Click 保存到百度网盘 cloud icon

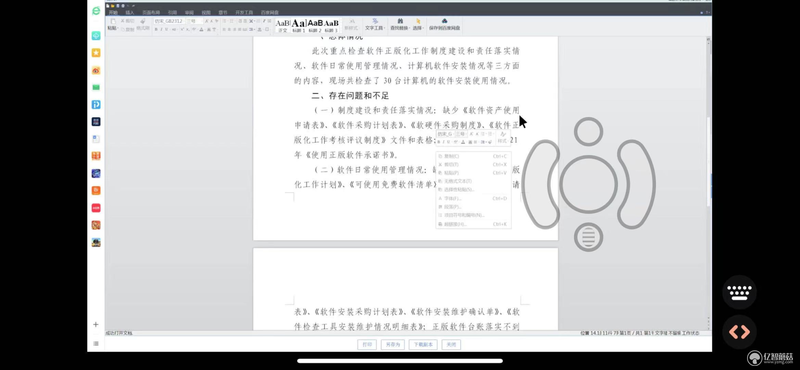coord(444,24)
